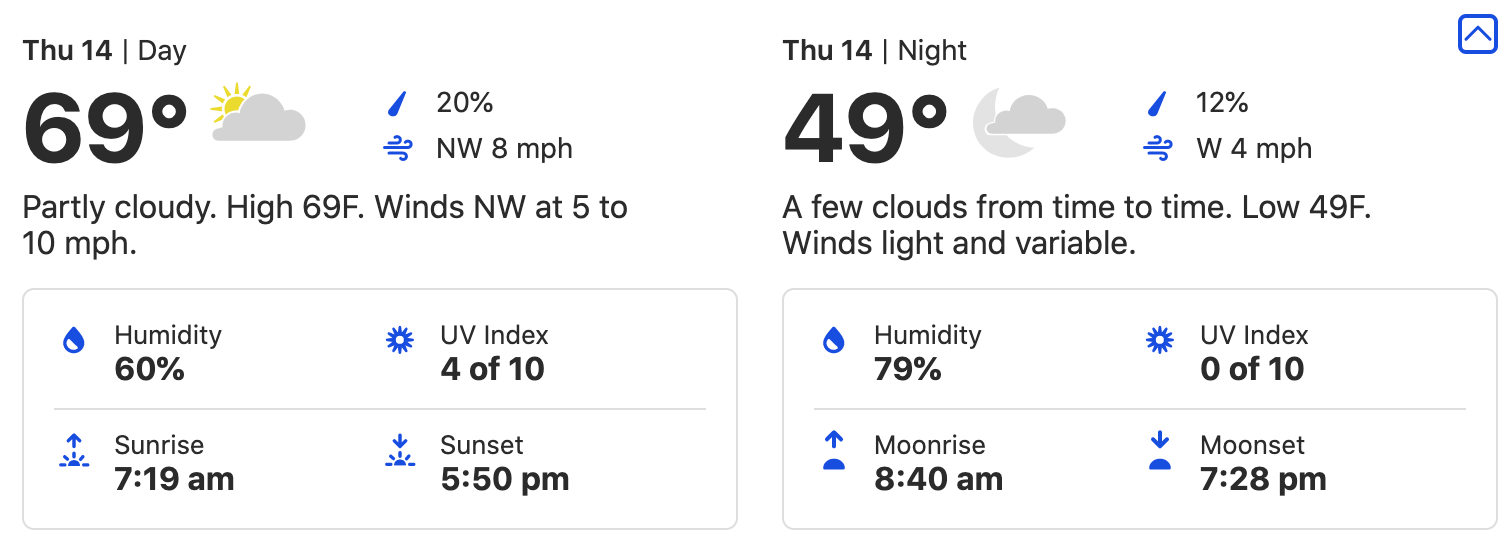
Task: Click the Moonrise icon
Action: click(x=834, y=451)
